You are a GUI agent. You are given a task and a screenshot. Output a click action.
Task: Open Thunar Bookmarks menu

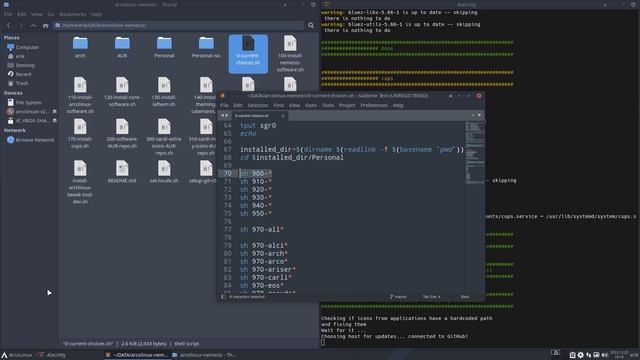[73, 14]
